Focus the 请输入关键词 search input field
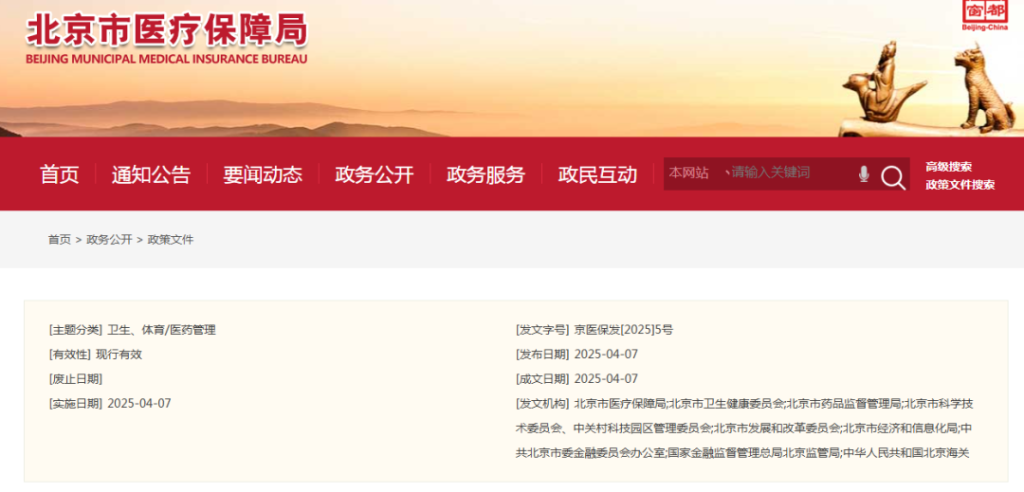Image resolution: width=1024 pixels, height=492 pixels. tap(785, 173)
